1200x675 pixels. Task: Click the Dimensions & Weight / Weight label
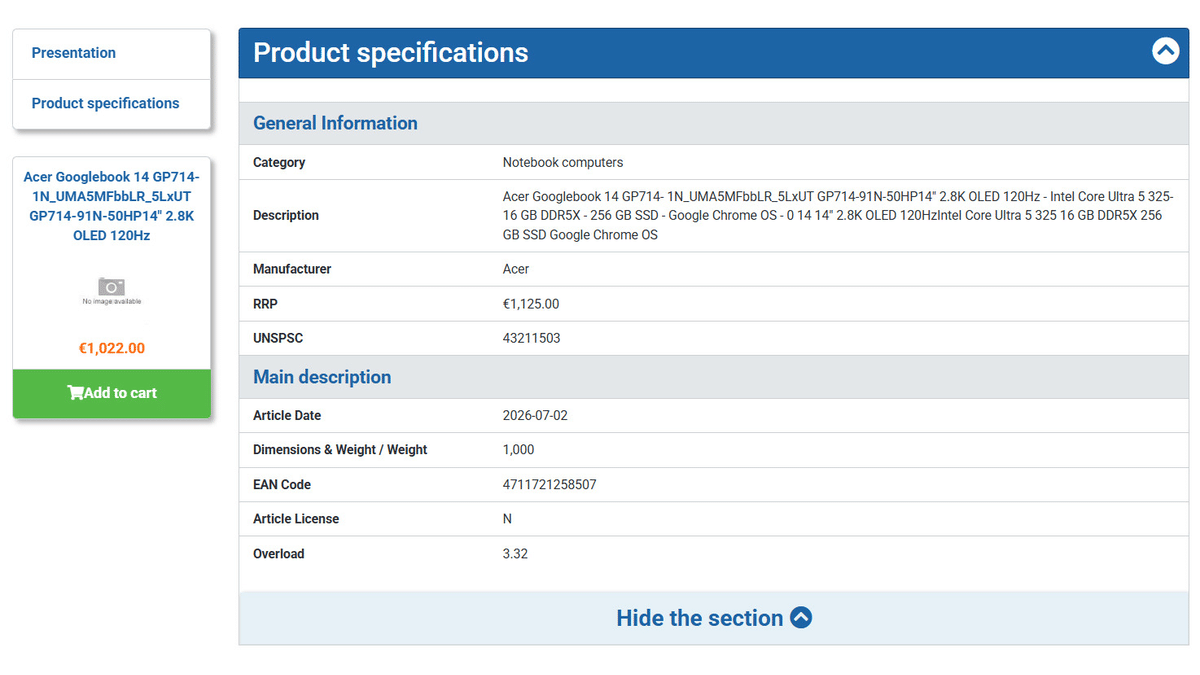pyautogui.click(x=340, y=450)
